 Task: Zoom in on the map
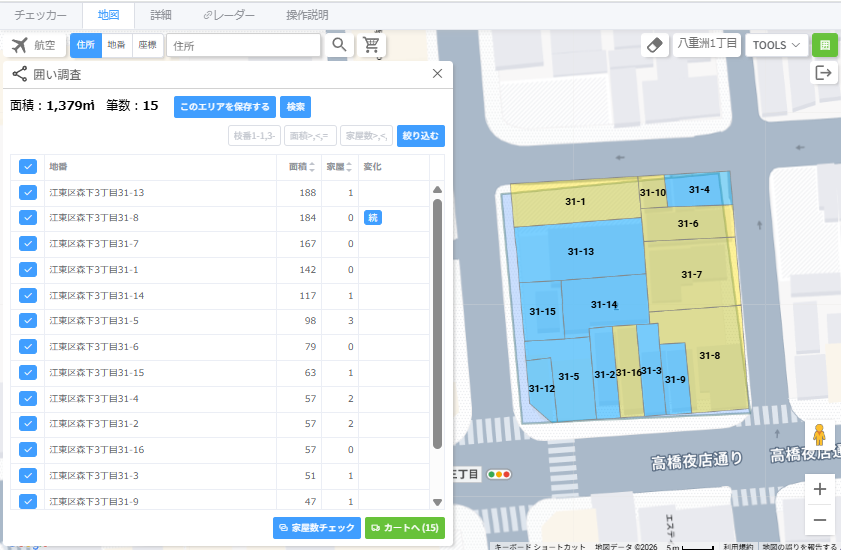click(820, 489)
